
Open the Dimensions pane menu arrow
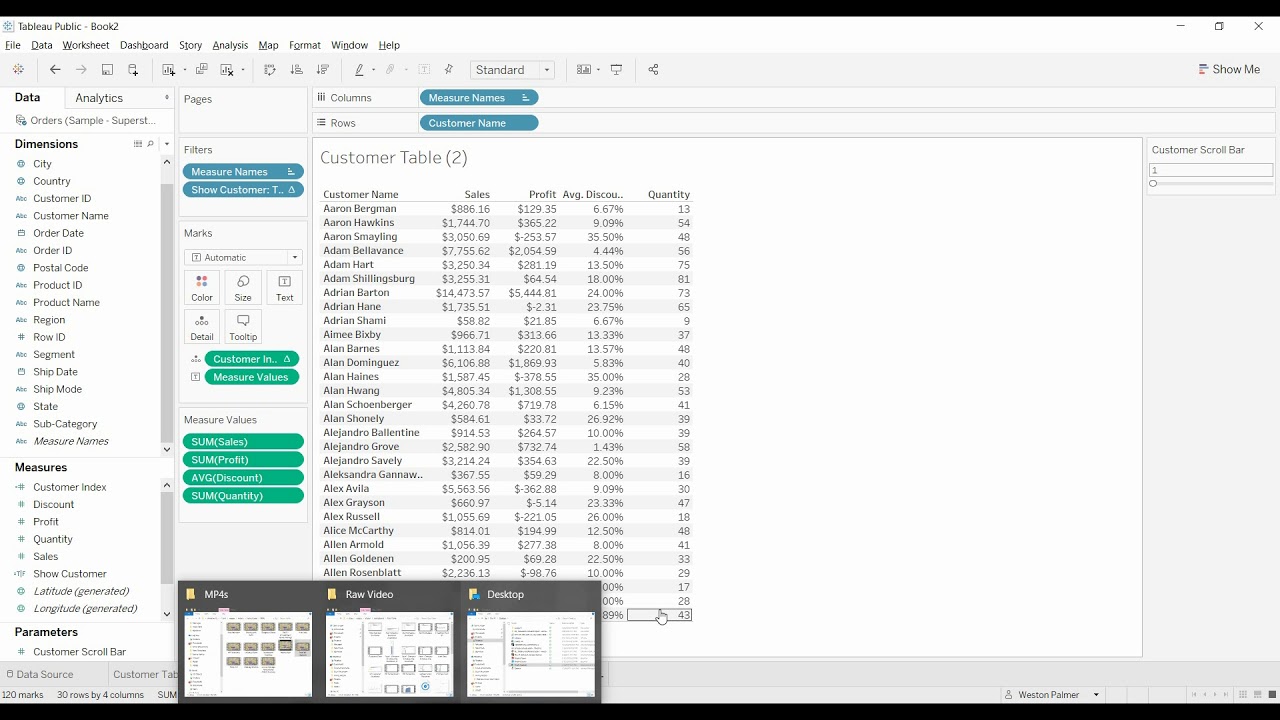click(167, 144)
